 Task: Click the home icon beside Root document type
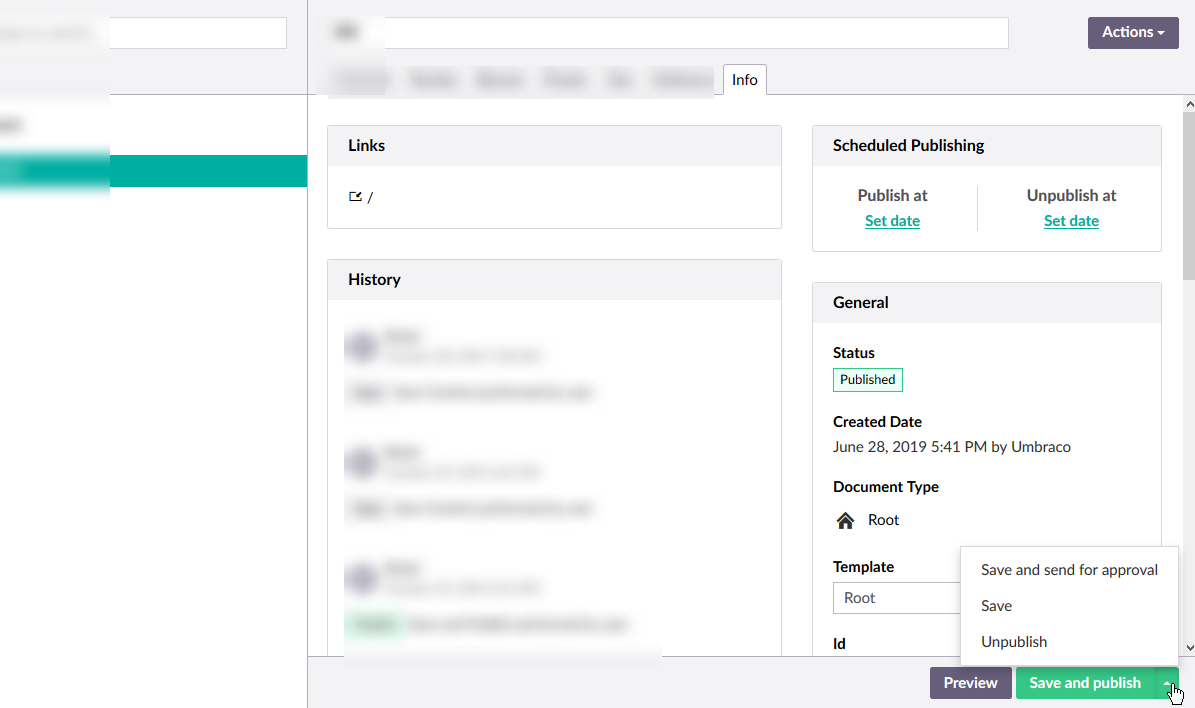pyautogui.click(x=843, y=519)
